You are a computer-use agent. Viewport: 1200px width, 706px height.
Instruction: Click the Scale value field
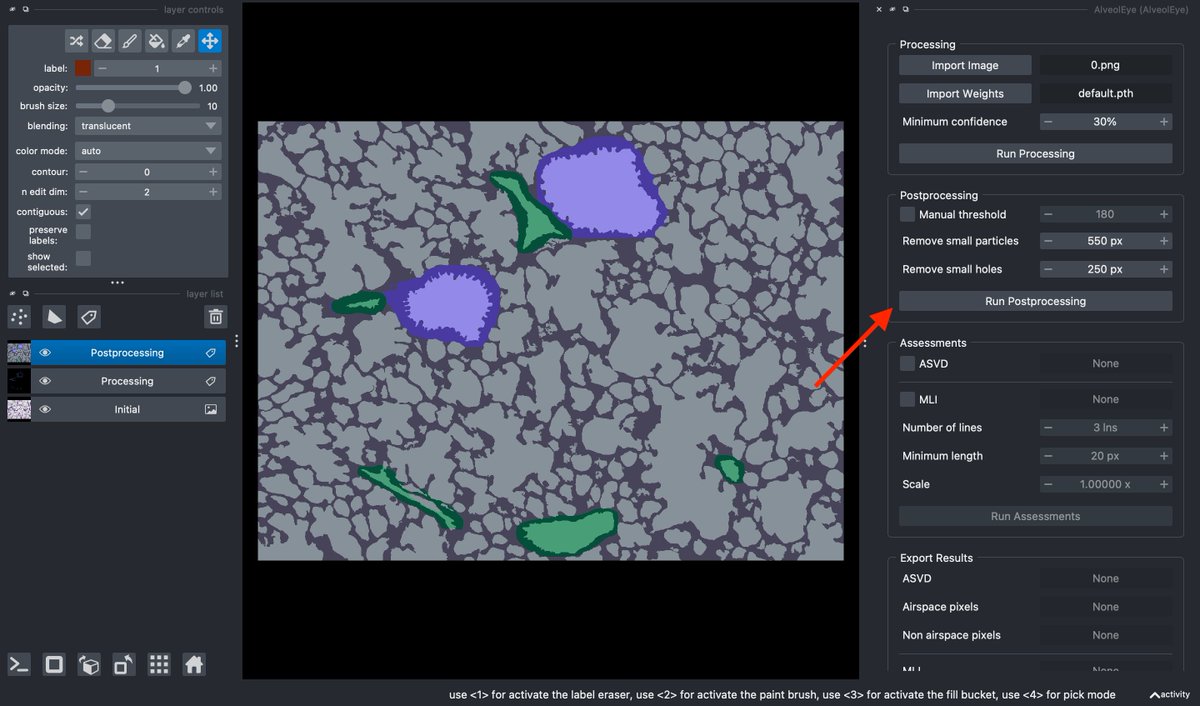[1105, 484]
